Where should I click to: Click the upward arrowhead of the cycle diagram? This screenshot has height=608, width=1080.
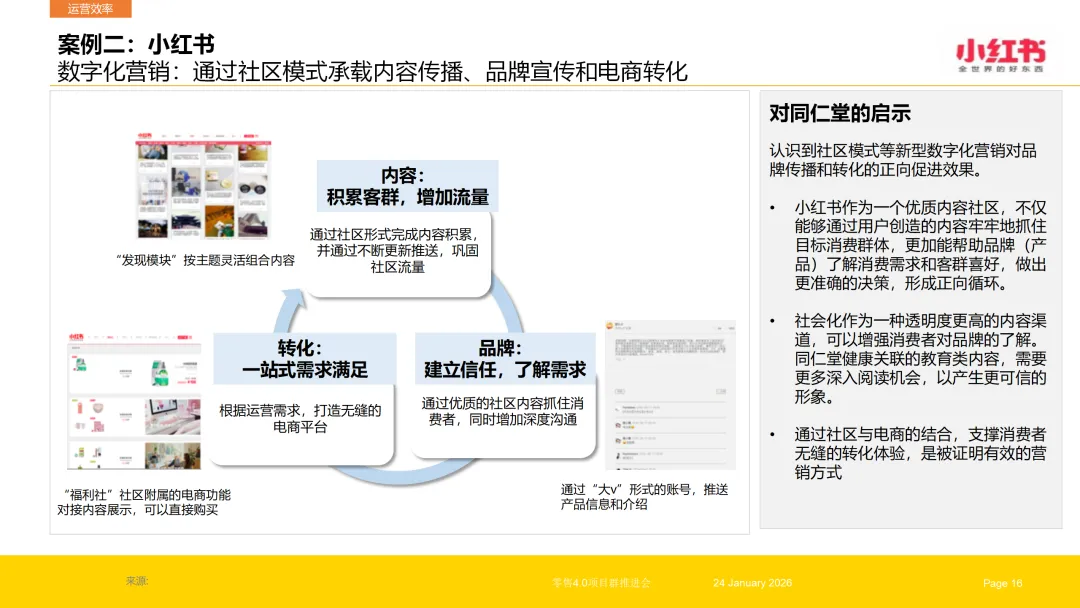point(295,299)
